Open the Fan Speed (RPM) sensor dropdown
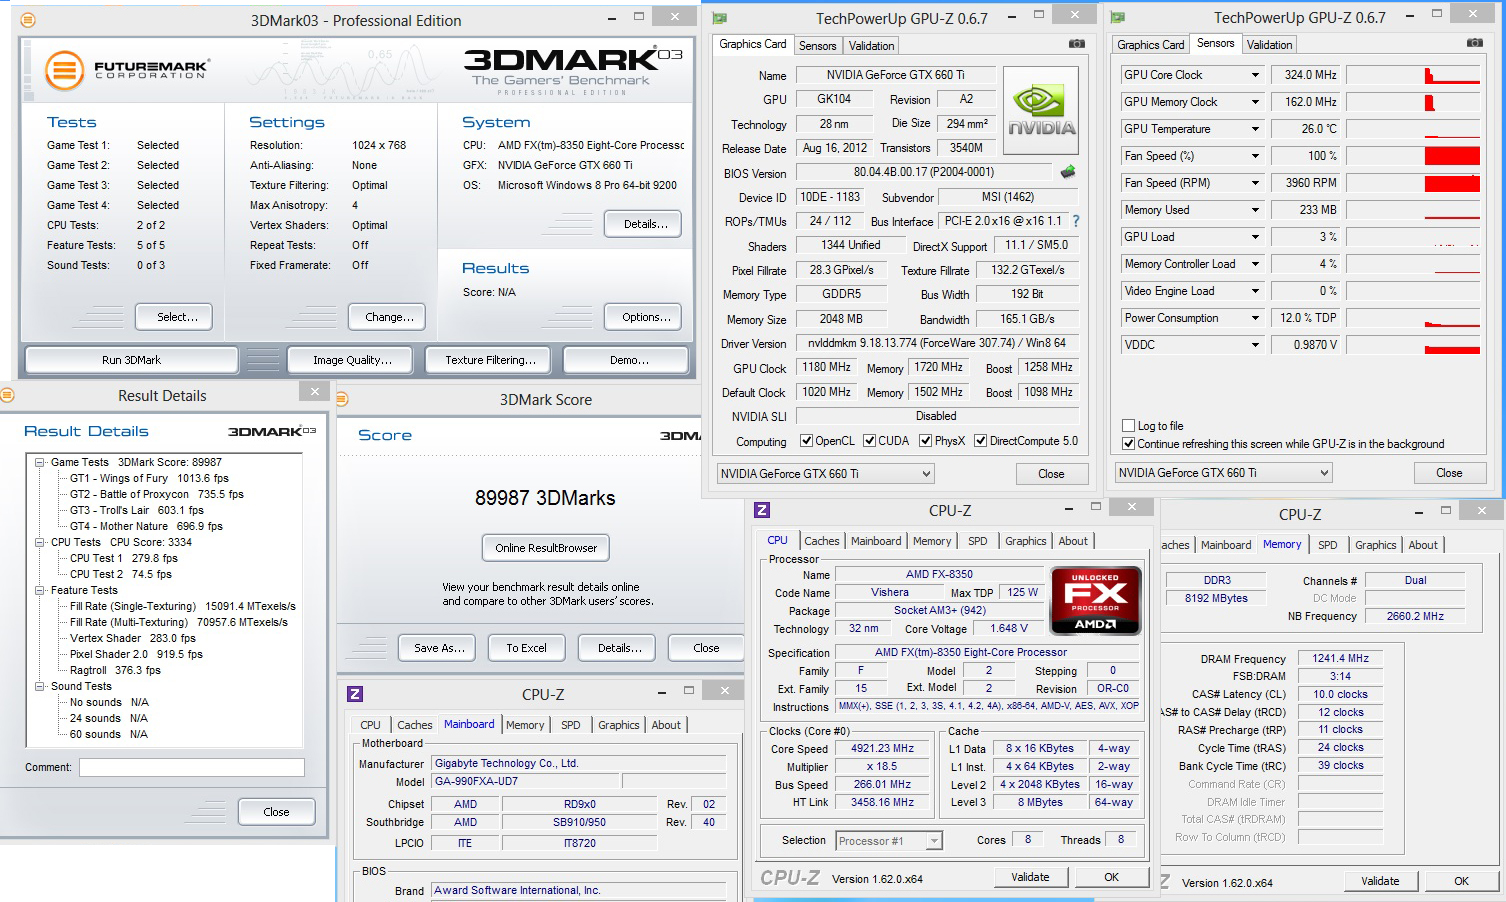 [1256, 183]
